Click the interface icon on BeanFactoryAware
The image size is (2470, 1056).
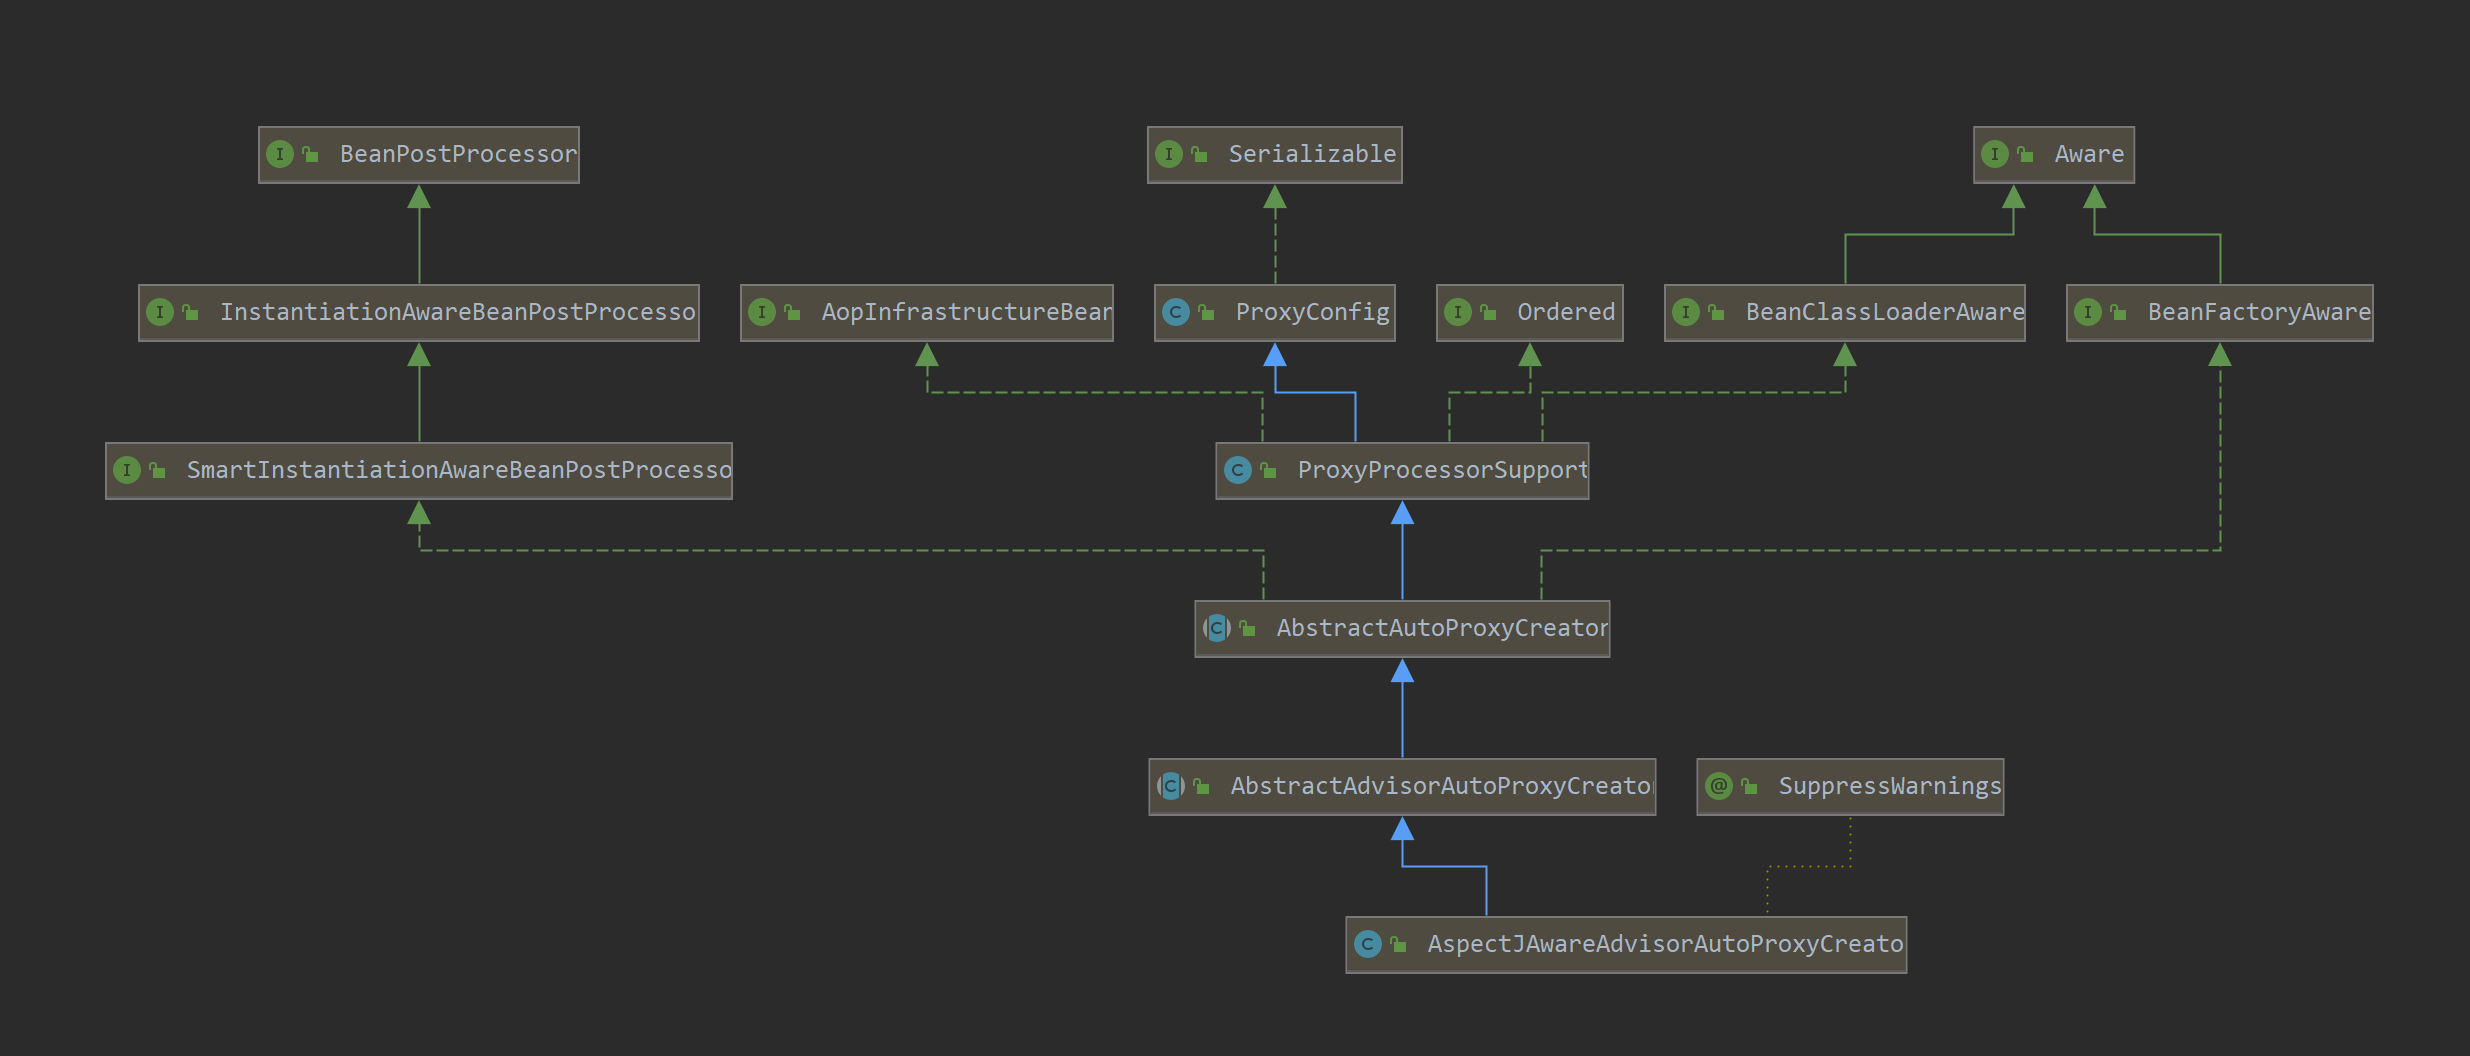click(2088, 312)
